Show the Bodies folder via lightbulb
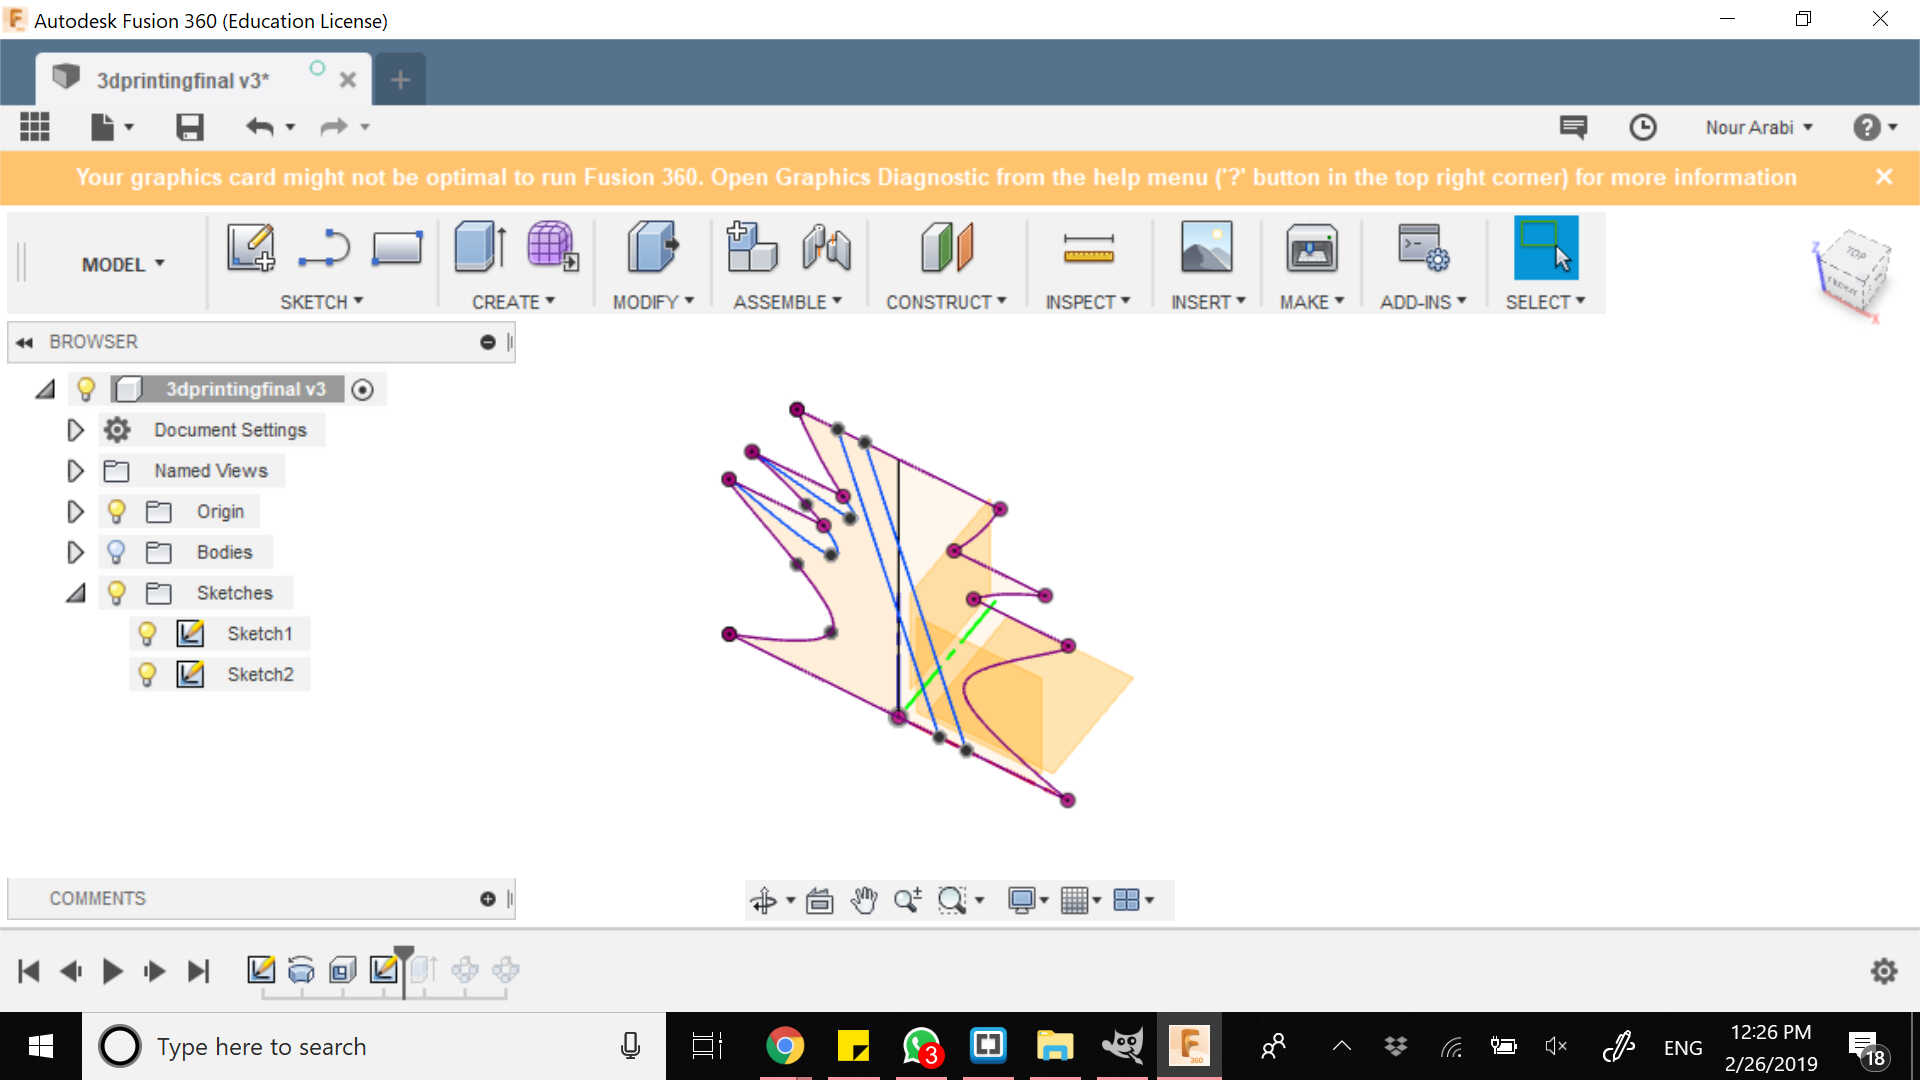Viewport: 1920px width, 1080px height. pyautogui.click(x=116, y=552)
